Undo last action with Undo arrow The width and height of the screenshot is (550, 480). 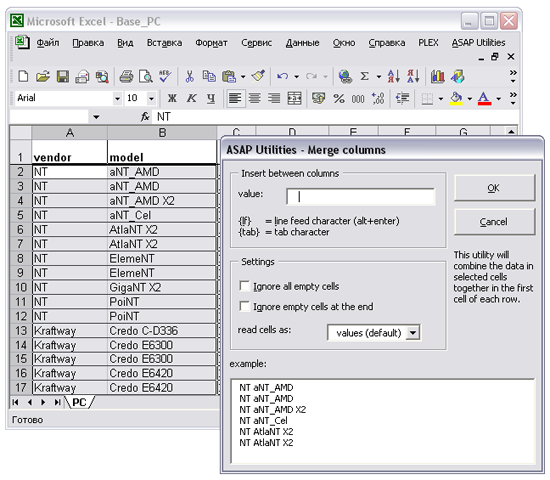pyautogui.click(x=282, y=76)
